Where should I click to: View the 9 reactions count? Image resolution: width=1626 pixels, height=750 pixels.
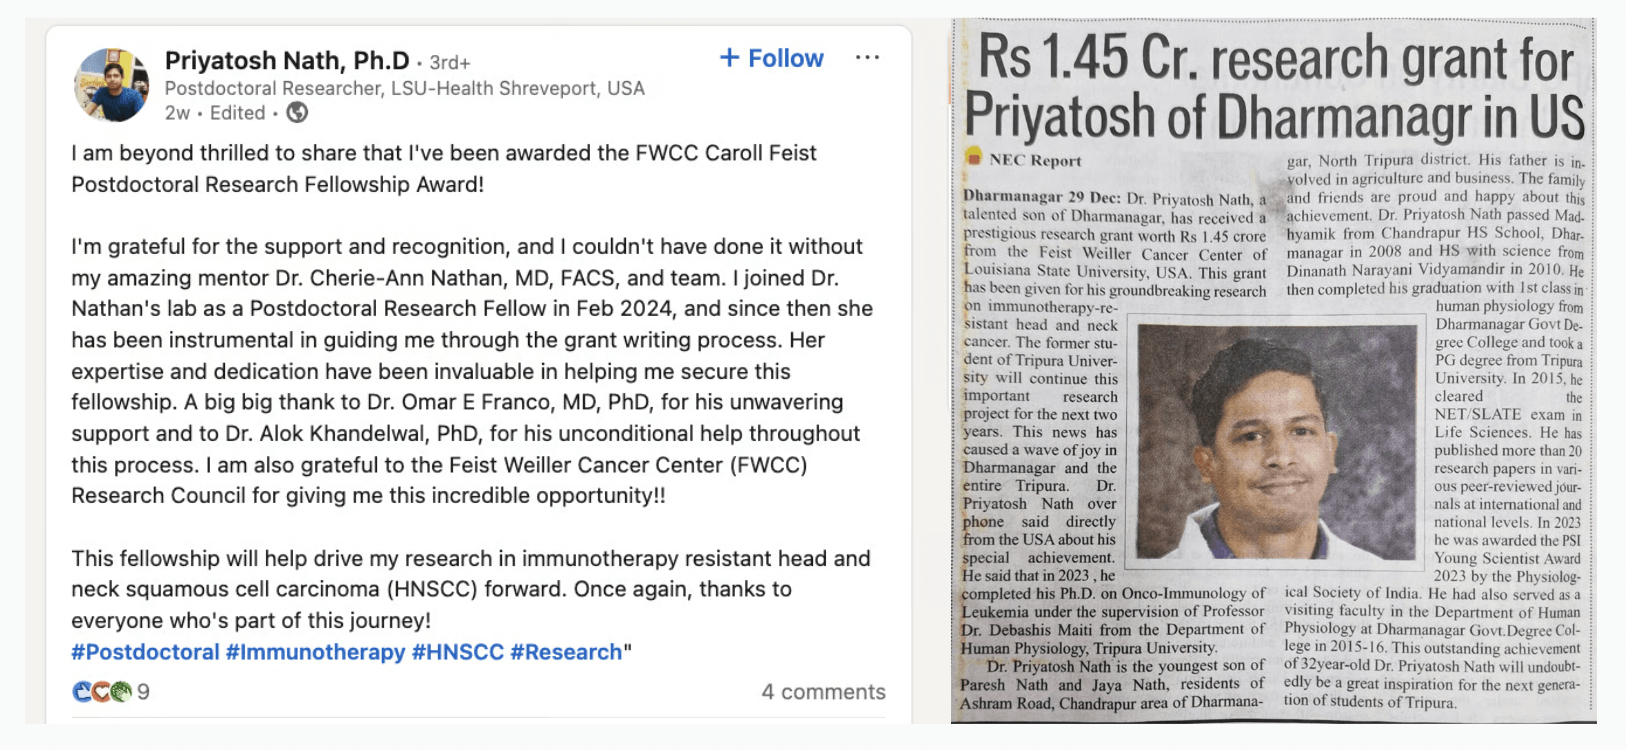[x=143, y=692]
